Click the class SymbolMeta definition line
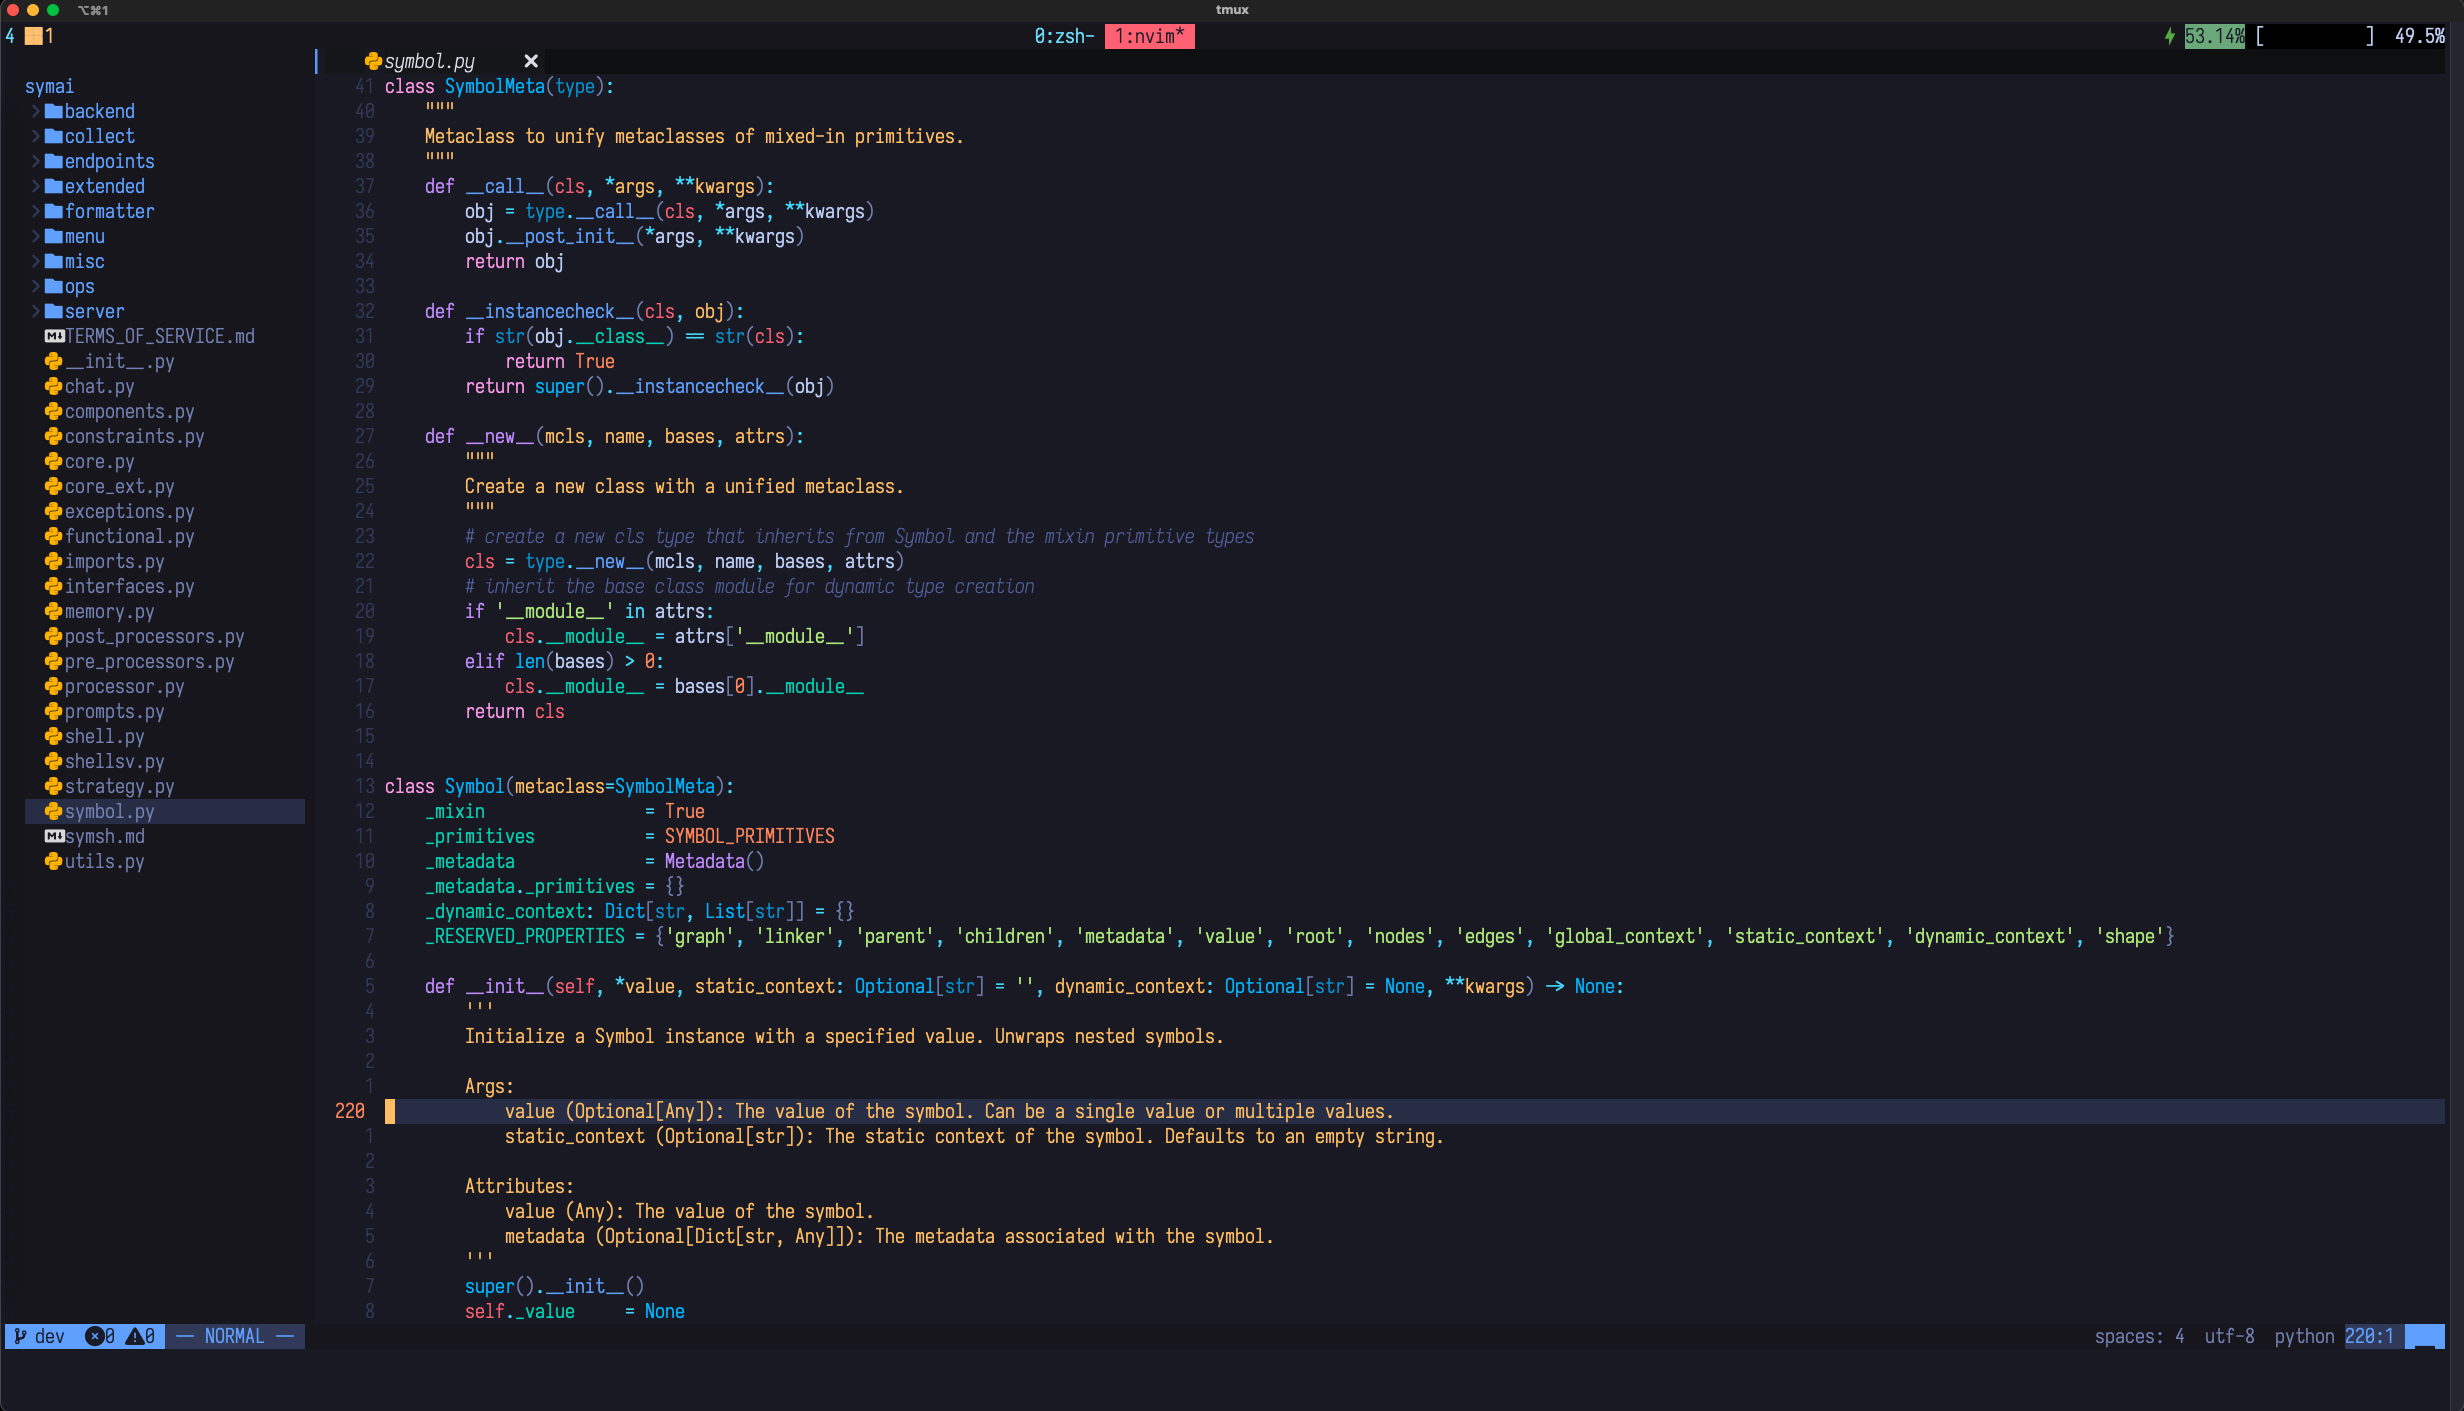Image resolution: width=2464 pixels, height=1411 pixels. 499,86
